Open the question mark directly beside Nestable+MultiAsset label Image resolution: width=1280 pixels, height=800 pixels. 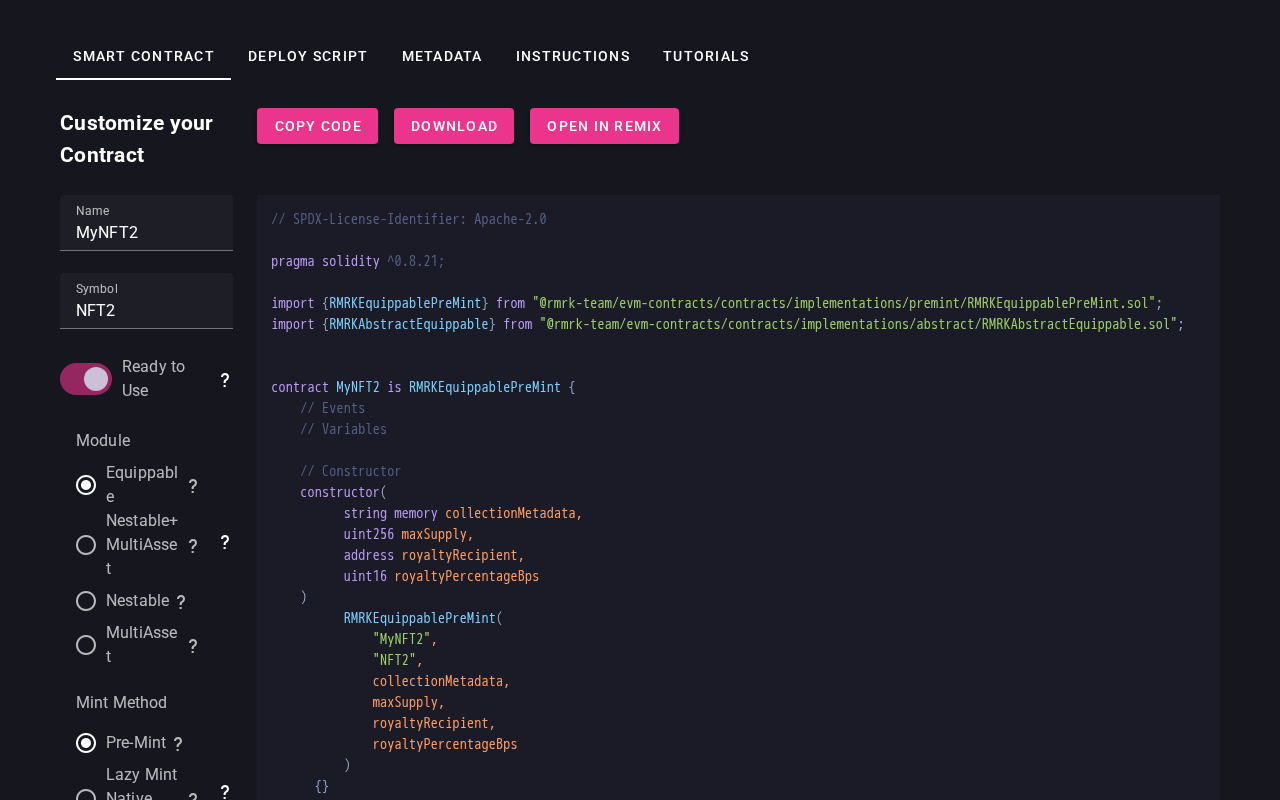[x=193, y=546]
